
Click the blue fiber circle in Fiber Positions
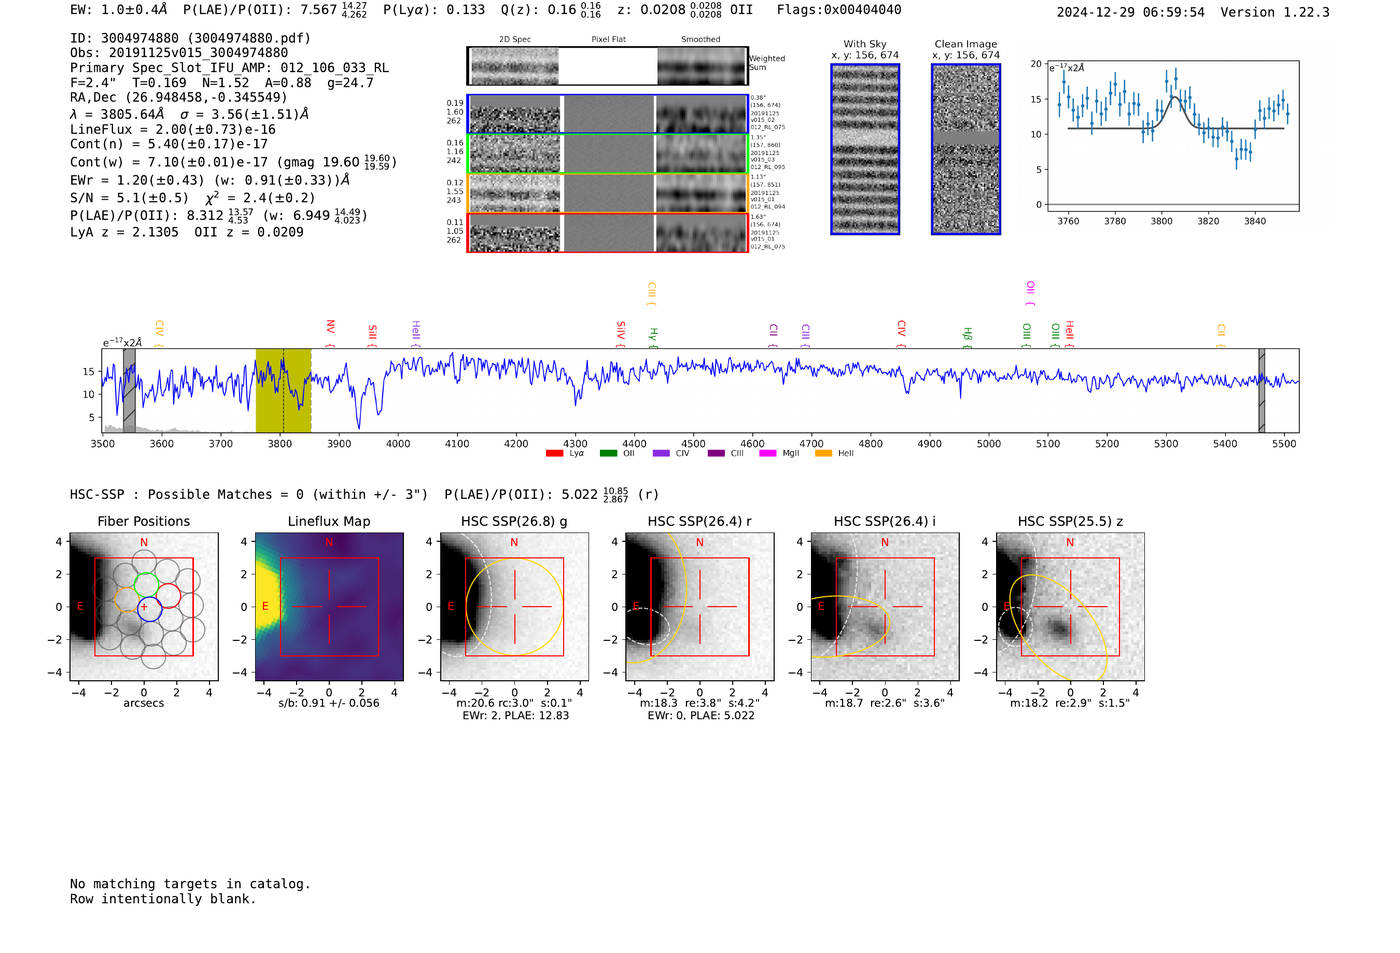pyautogui.click(x=149, y=608)
